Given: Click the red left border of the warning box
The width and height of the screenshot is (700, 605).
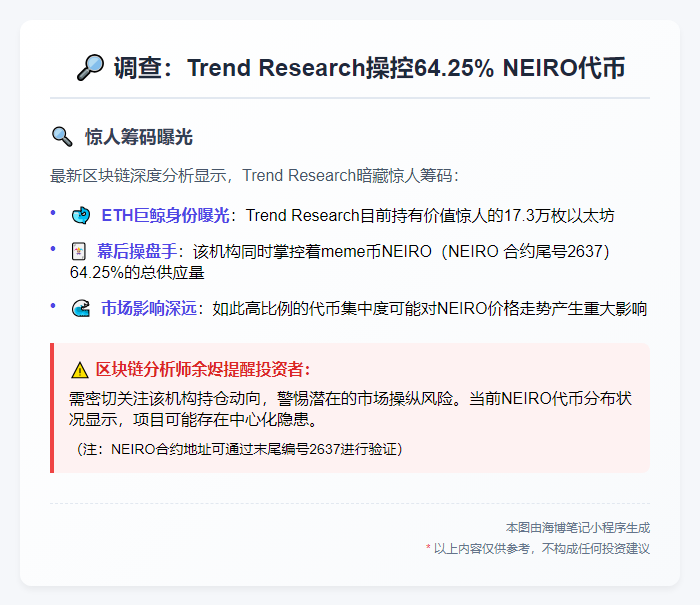Looking at the screenshot, I should [52, 408].
